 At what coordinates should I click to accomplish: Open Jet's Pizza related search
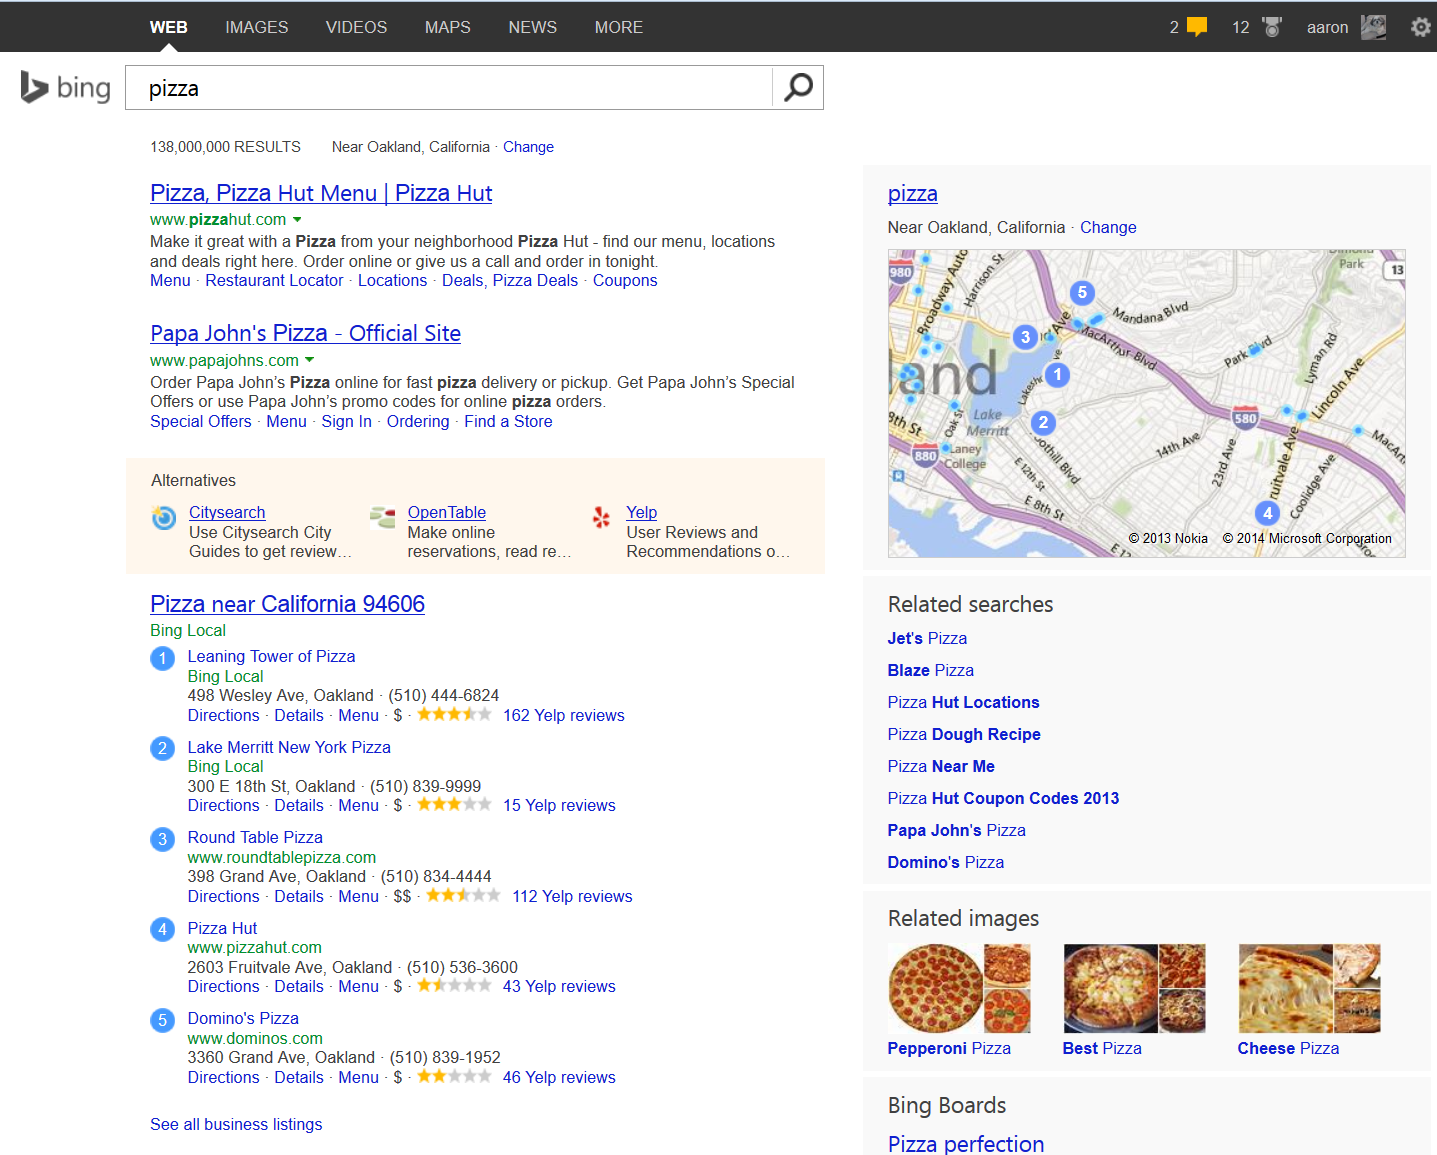pyautogui.click(x=927, y=639)
